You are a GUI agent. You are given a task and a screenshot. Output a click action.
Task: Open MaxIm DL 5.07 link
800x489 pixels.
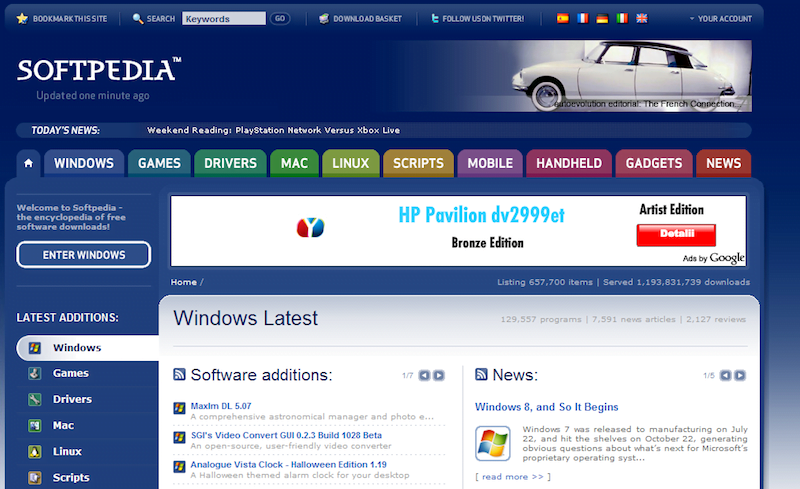tap(221, 406)
